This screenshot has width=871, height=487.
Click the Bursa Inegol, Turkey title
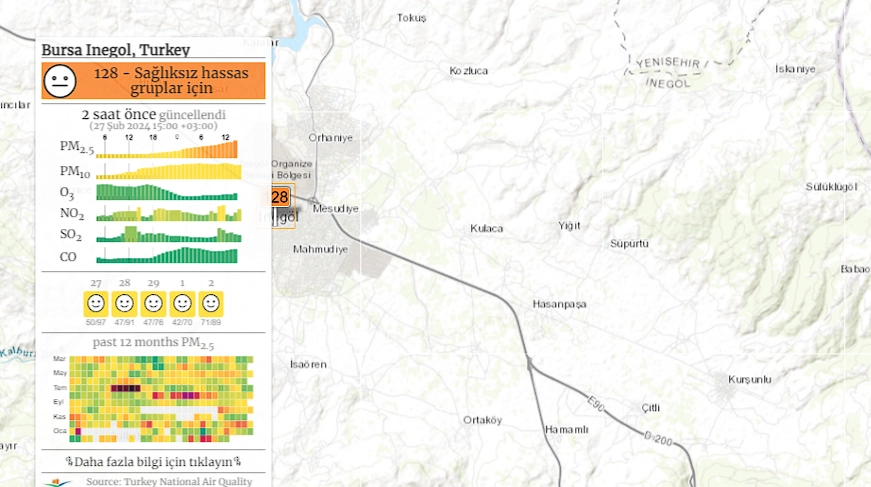point(116,50)
